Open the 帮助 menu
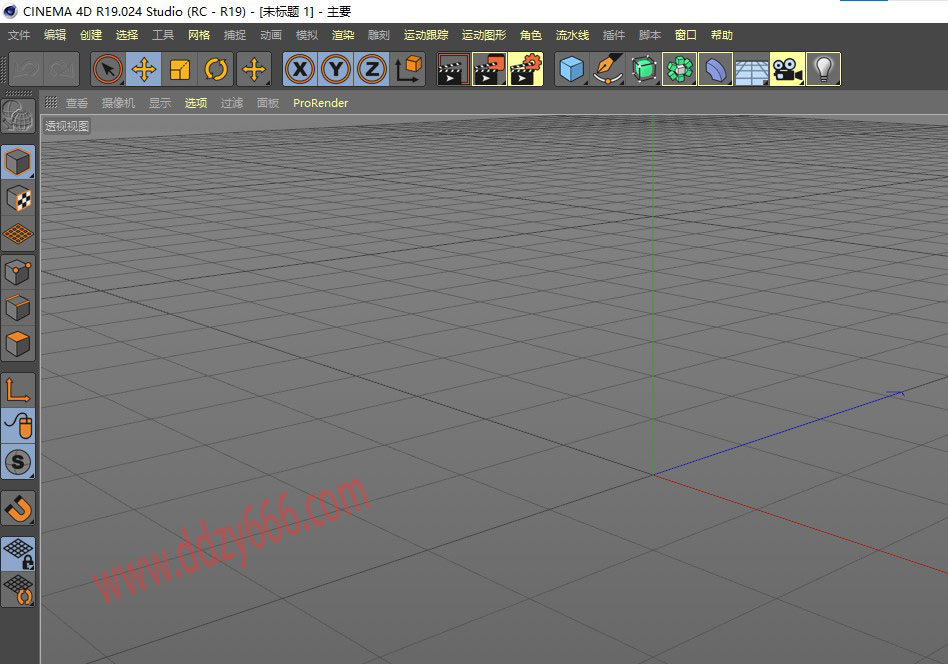Viewport: 948px width, 664px height. 721,35
